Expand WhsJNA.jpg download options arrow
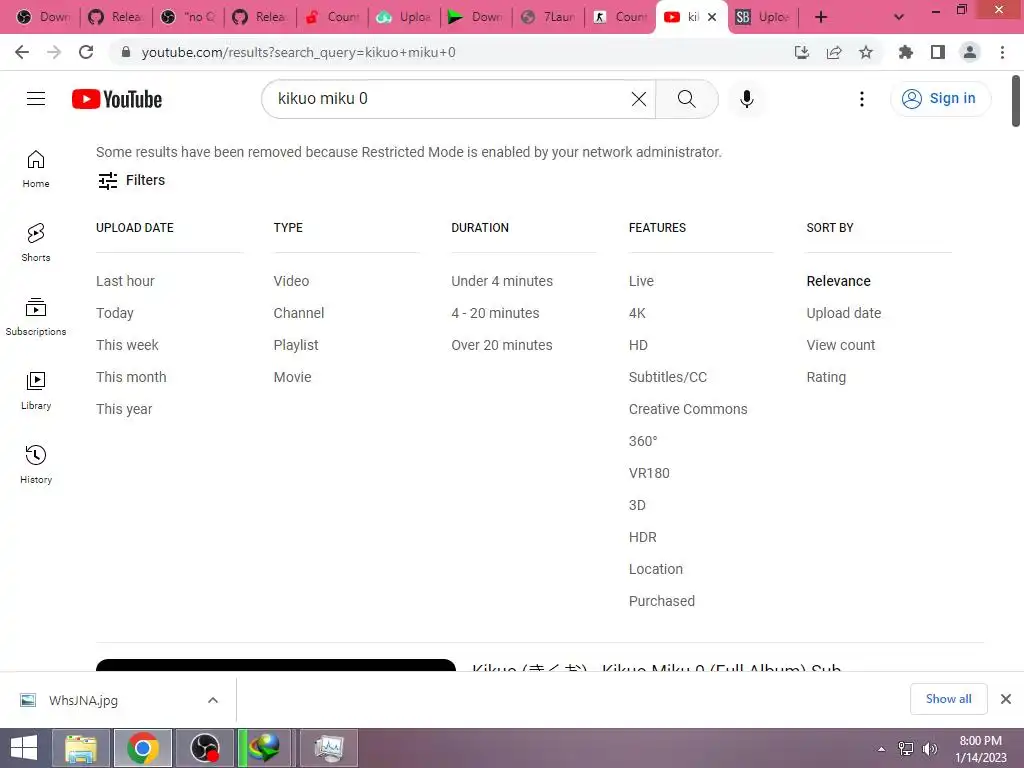Viewport: 1024px width, 768px height. pyautogui.click(x=213, y=700)
